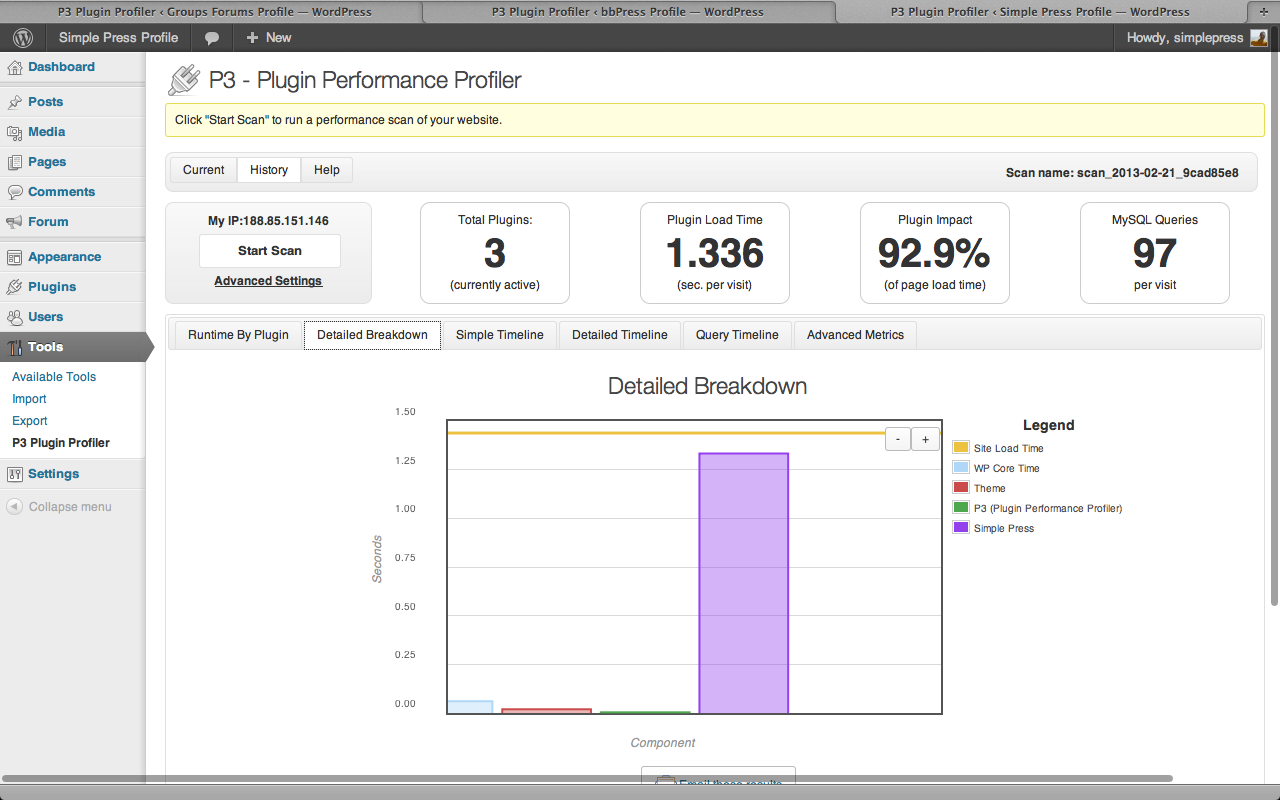Click the Posts pushpin icon
The image size is (1280, 800).
pos(15,102)
